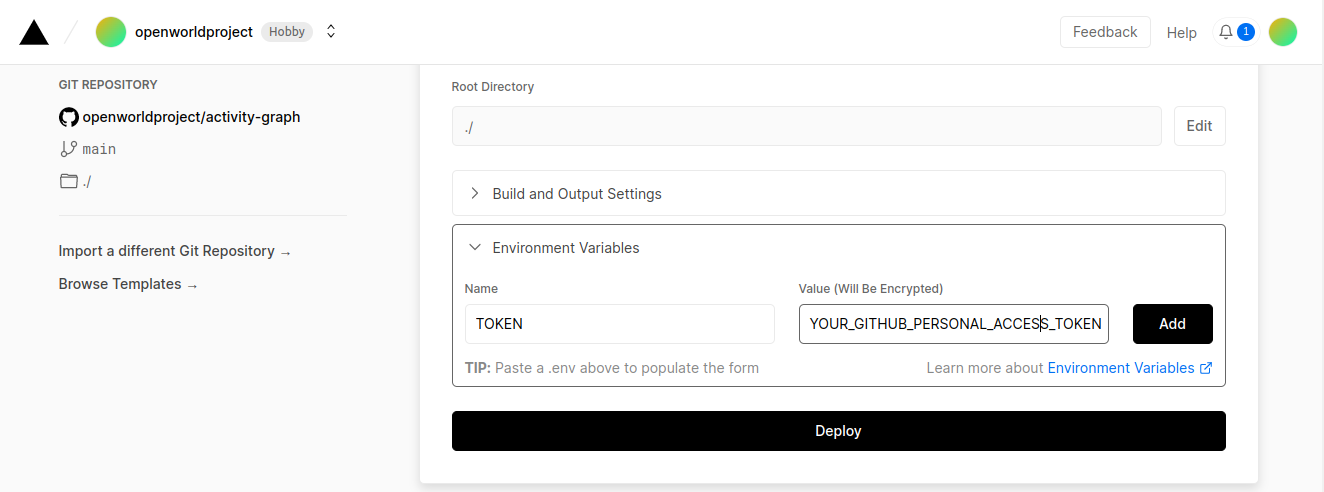Click the folder icon in the sidebar
The height and width of the screenshot is (492, 1324).
[68, 181]
